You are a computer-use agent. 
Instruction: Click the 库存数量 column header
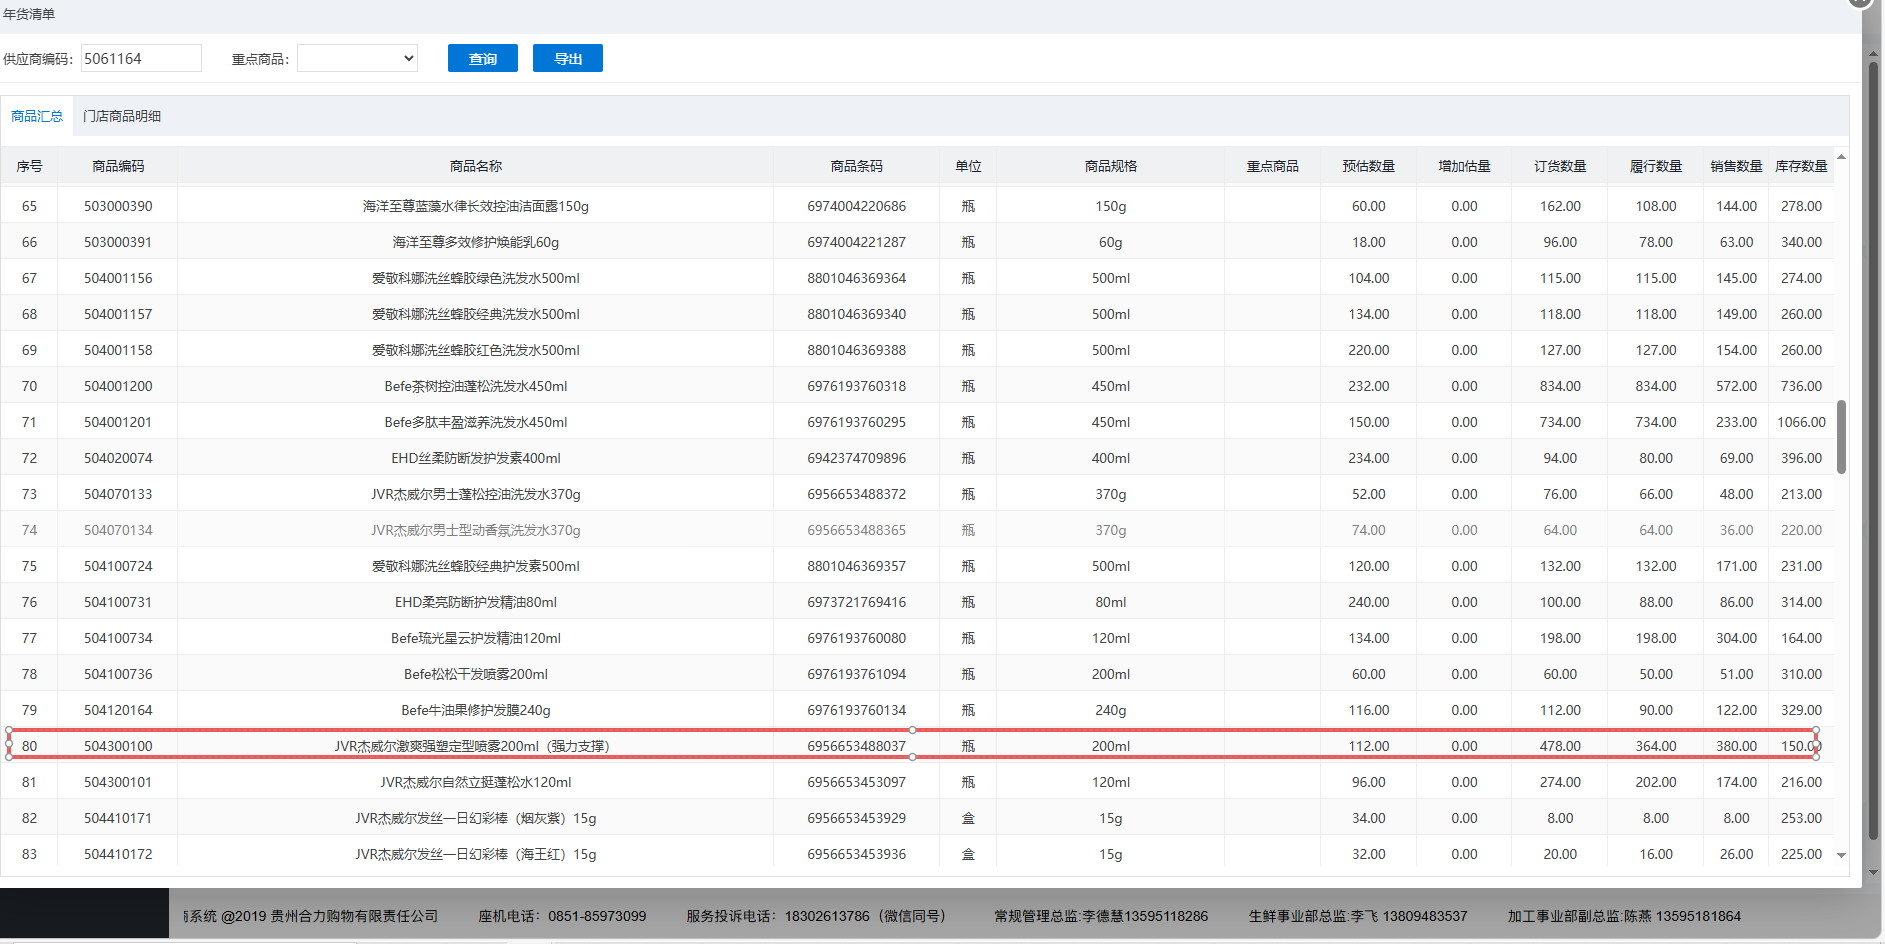point(1800,166)
